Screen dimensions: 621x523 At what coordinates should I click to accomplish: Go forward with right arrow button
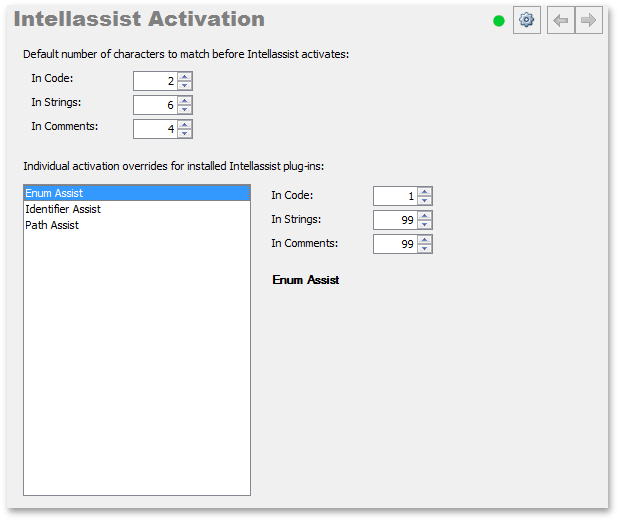point(589,20)
